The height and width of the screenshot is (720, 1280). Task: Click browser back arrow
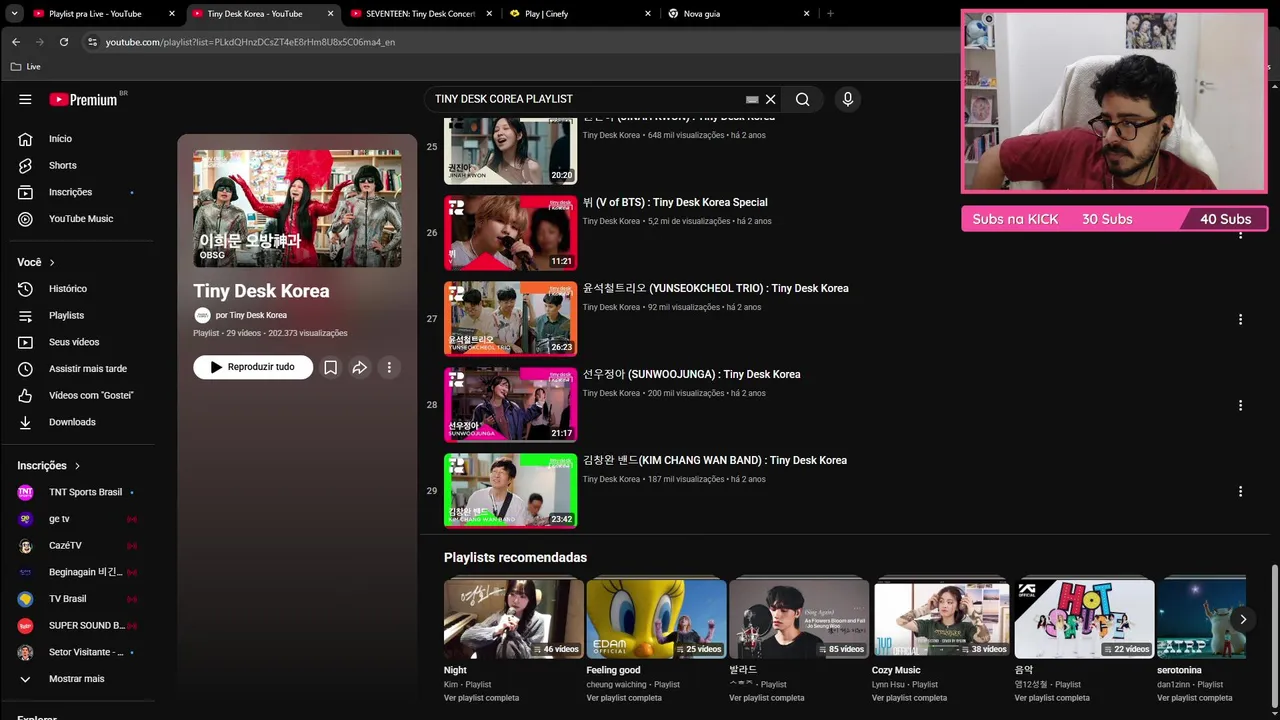tap(16, 42)
